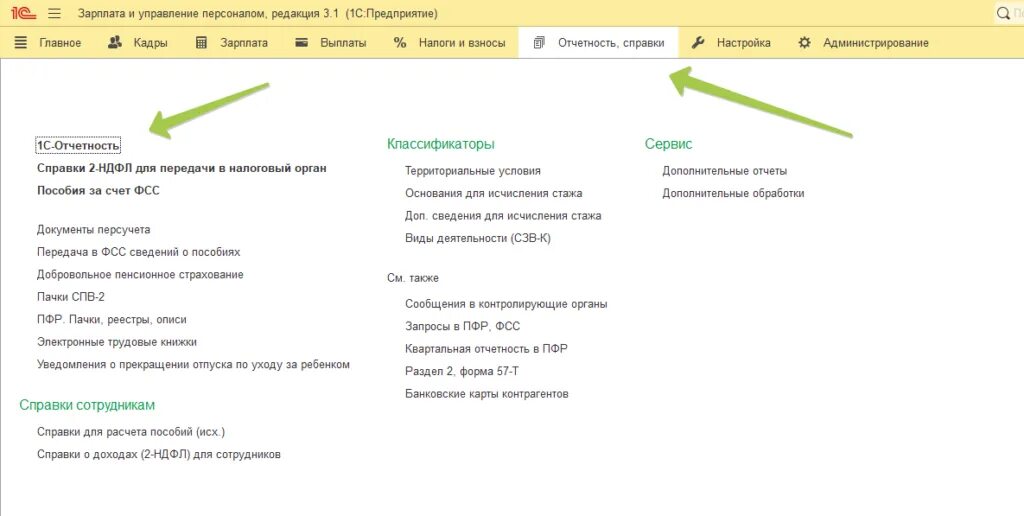Click the См. также heading
The image size is (1024, 516).
click(413, 278)
